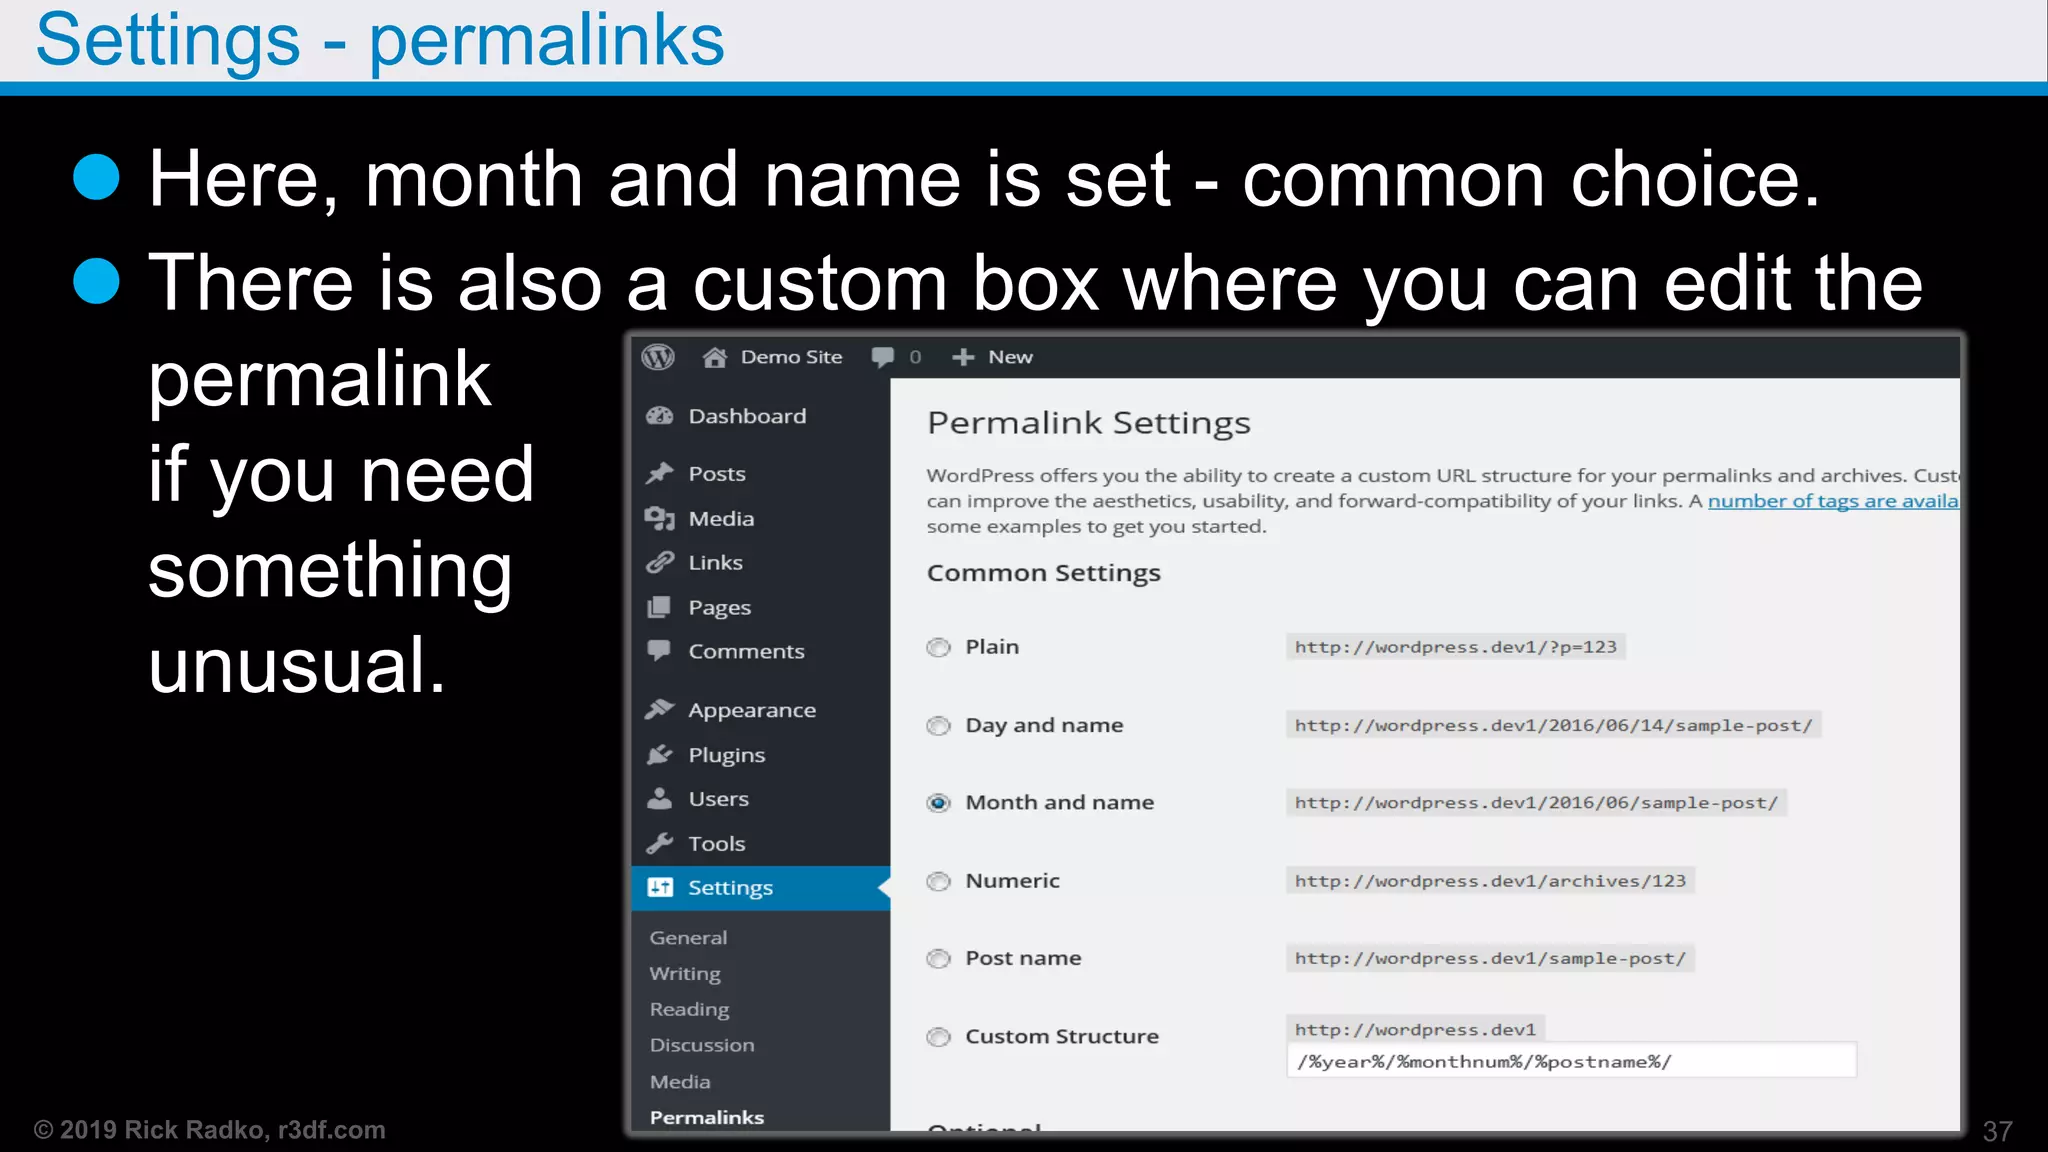Screen dimensions: 2048x1152
Task: Select the Plain permalink radio button
Action: 938,647
